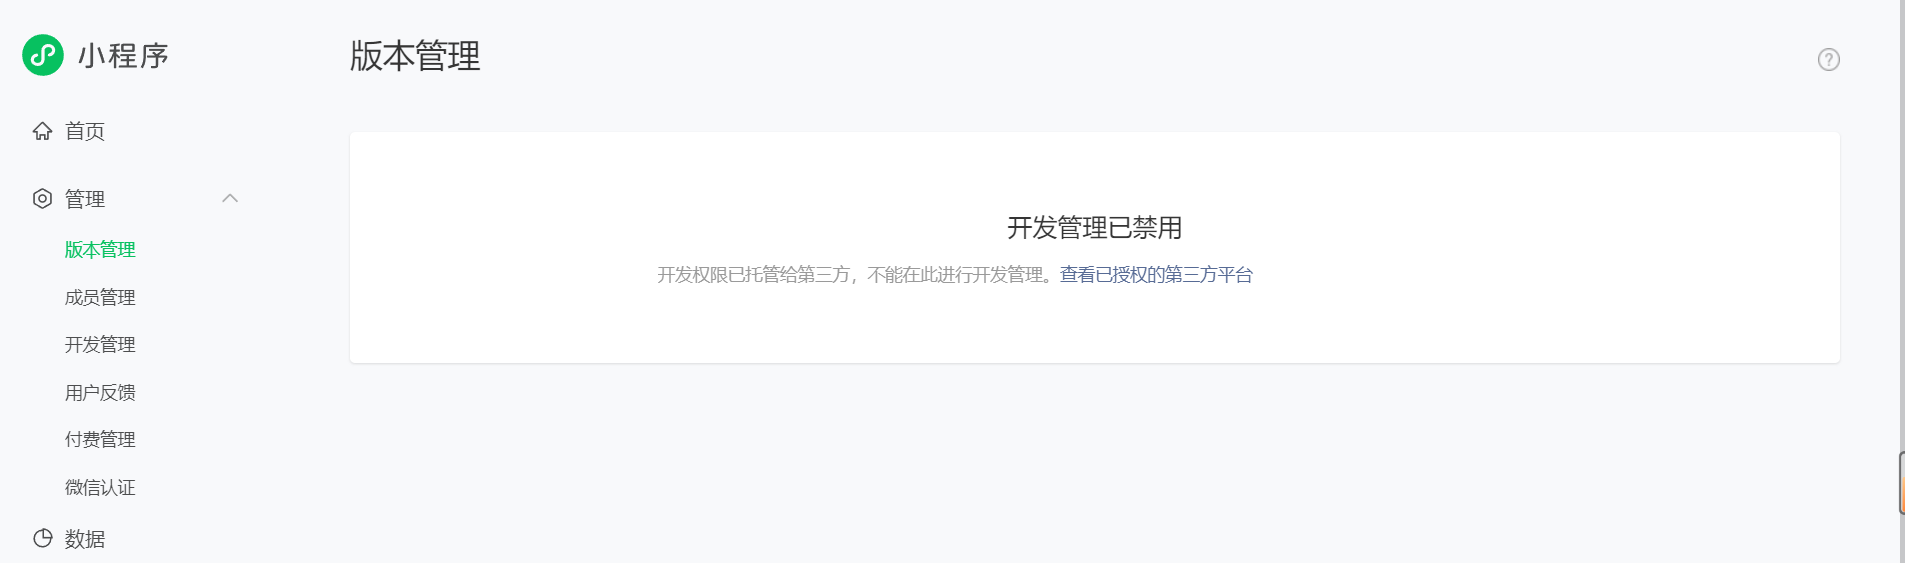Open 开发管理 in the sidebar
Screen dimensions: 1905x563
coord(100,345)
